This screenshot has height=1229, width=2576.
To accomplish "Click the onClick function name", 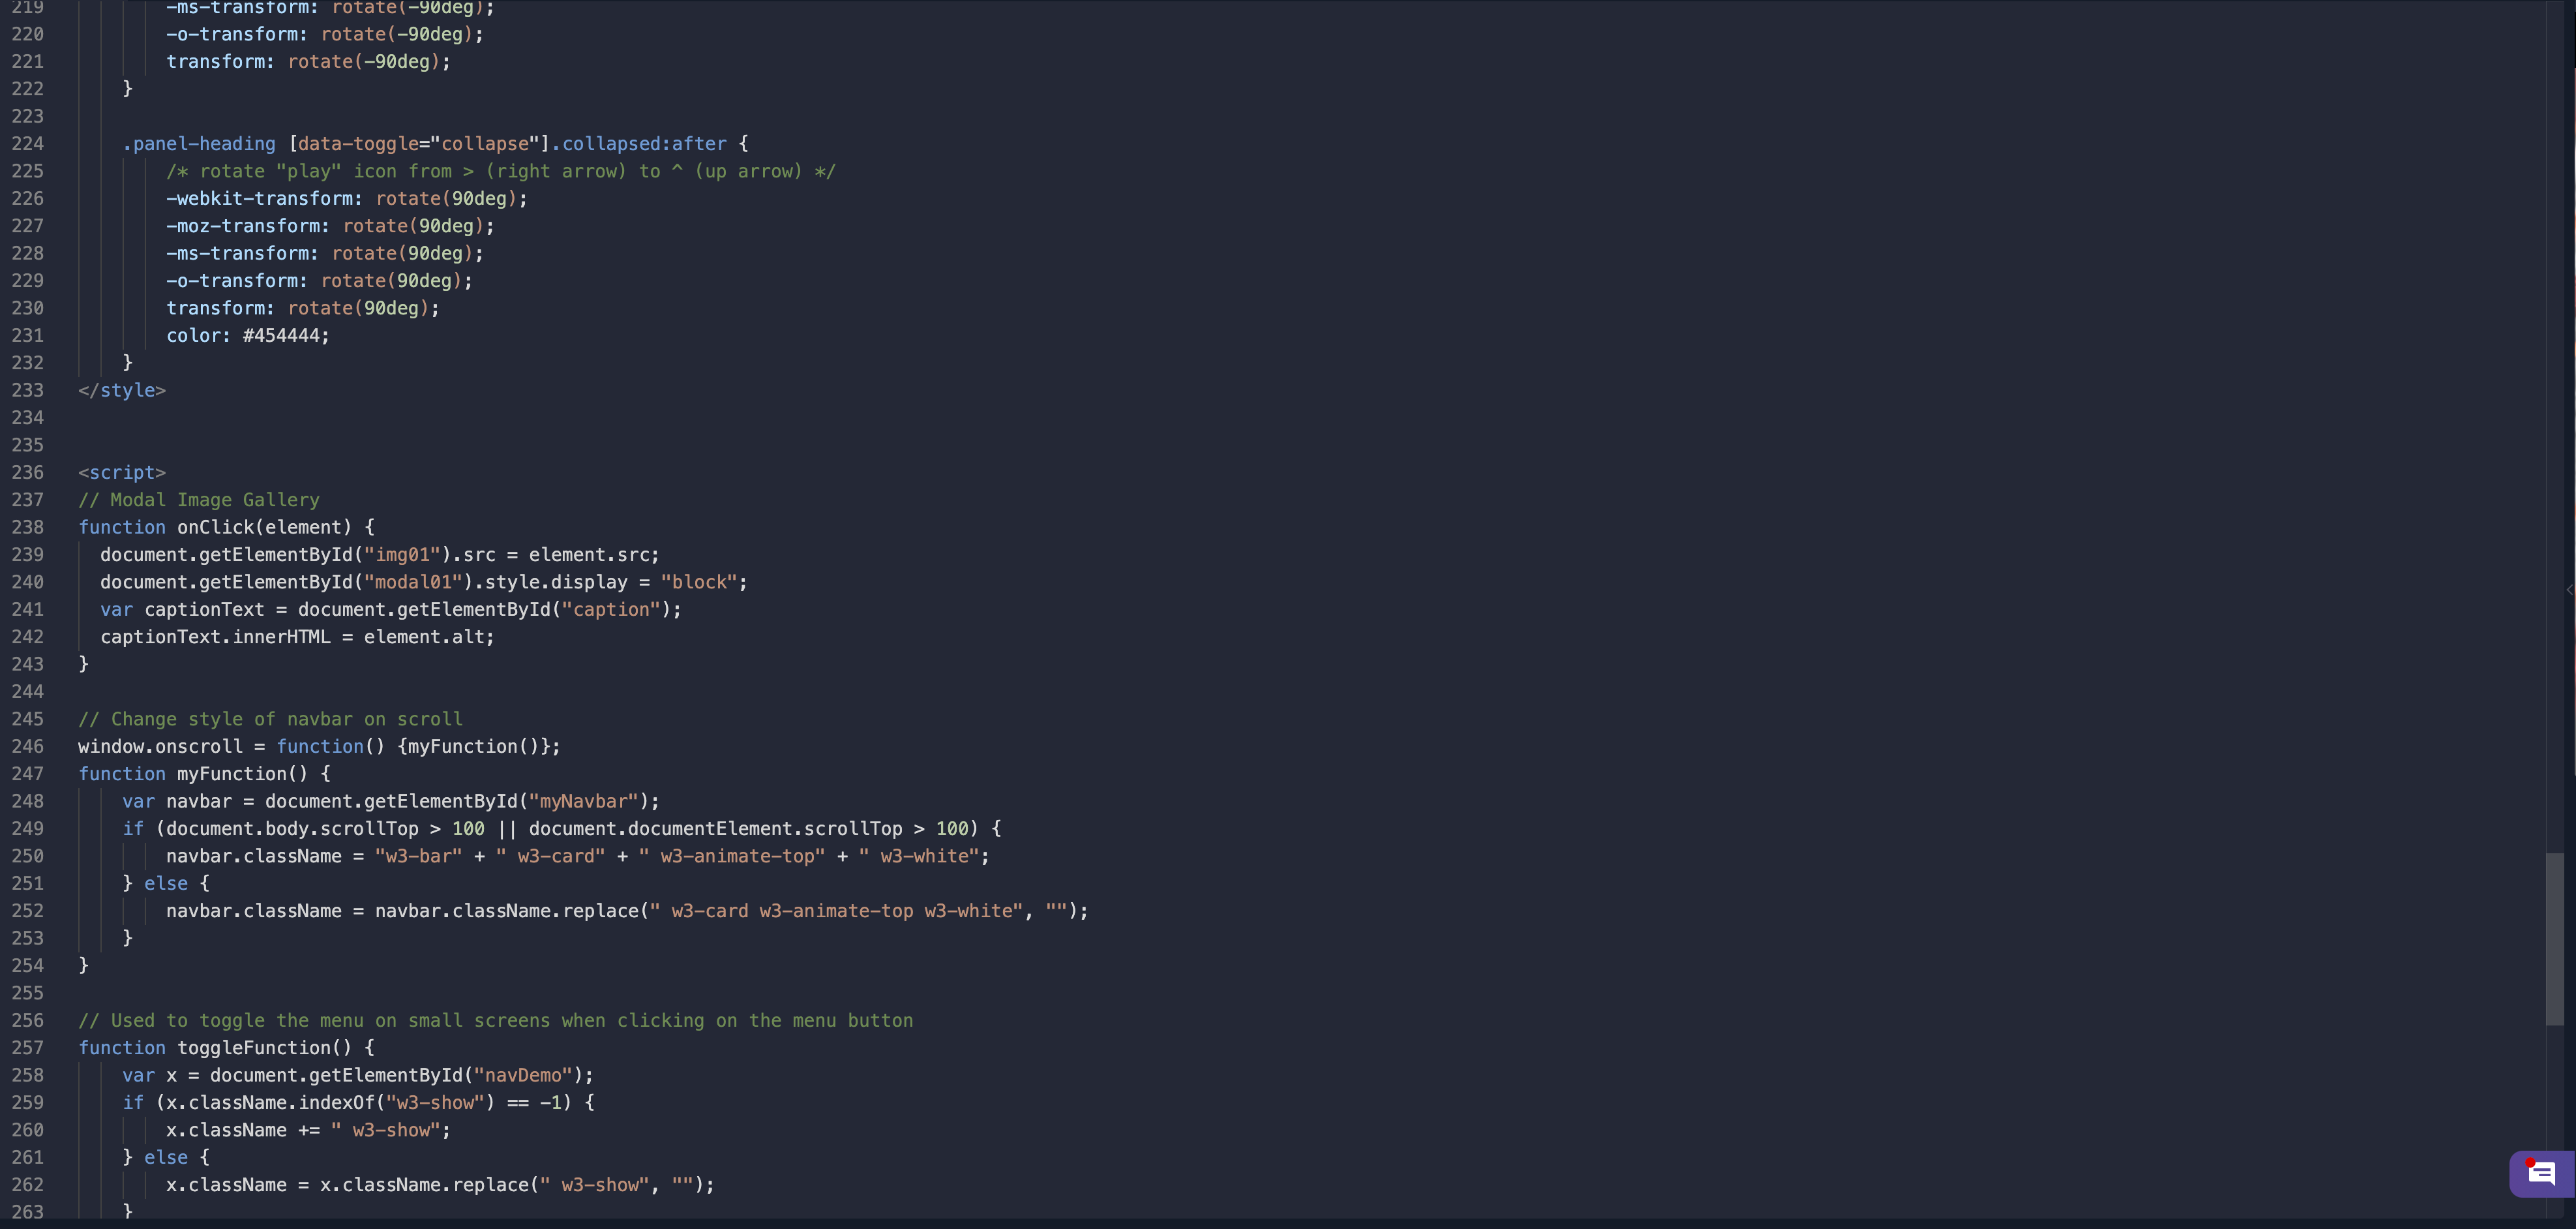I will (x=215, y=527).
